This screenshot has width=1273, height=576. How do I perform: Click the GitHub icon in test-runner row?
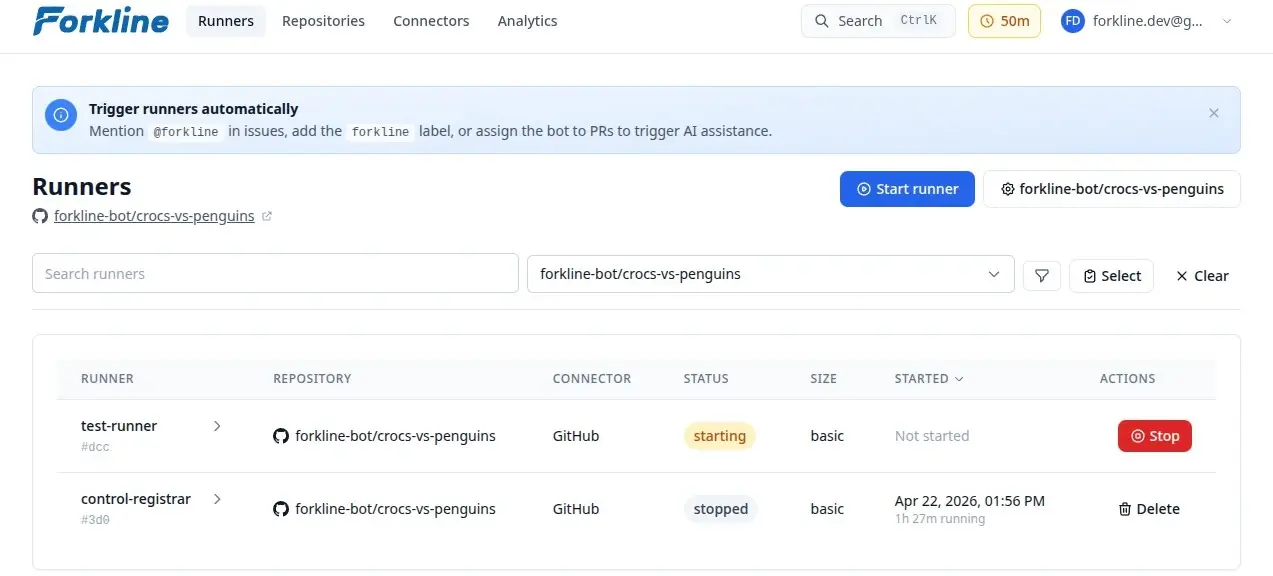(x=281, y=436)
